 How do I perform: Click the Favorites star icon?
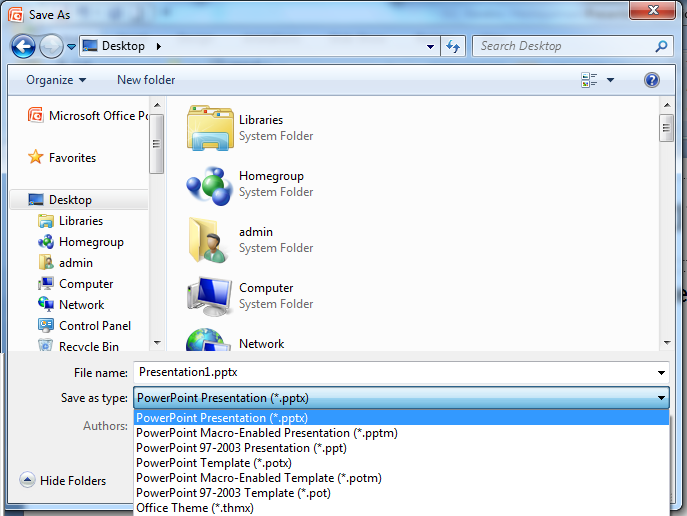[x=35, y=157]
